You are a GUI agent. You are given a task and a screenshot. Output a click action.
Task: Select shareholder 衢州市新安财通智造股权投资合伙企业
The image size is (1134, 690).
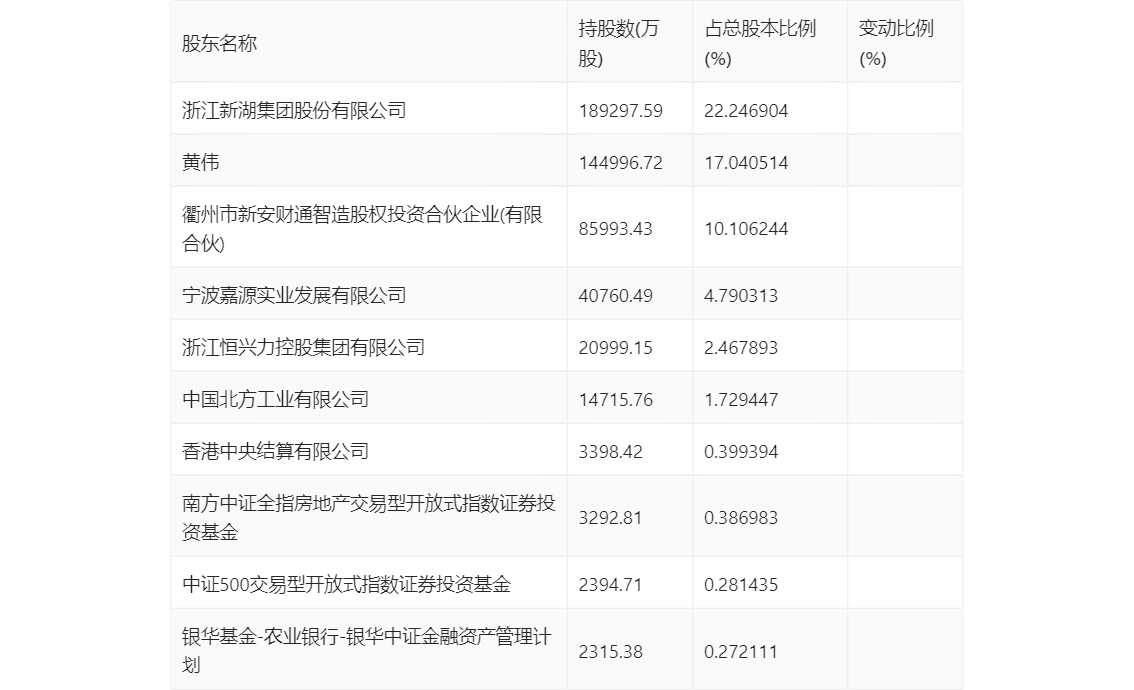pyautogui.click(x=362, y=229)
